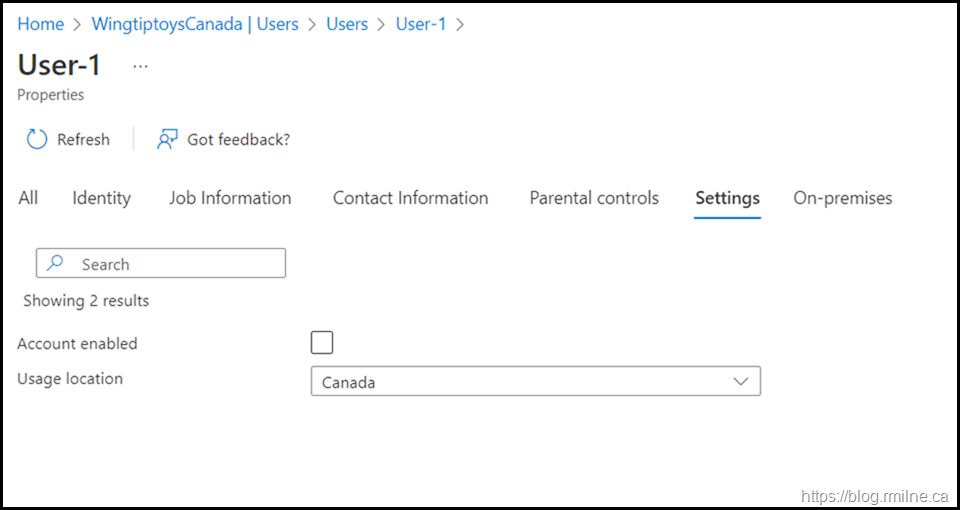Click the feedback person icon
Screen dimensions: 960x510
[x=167, y=139]
